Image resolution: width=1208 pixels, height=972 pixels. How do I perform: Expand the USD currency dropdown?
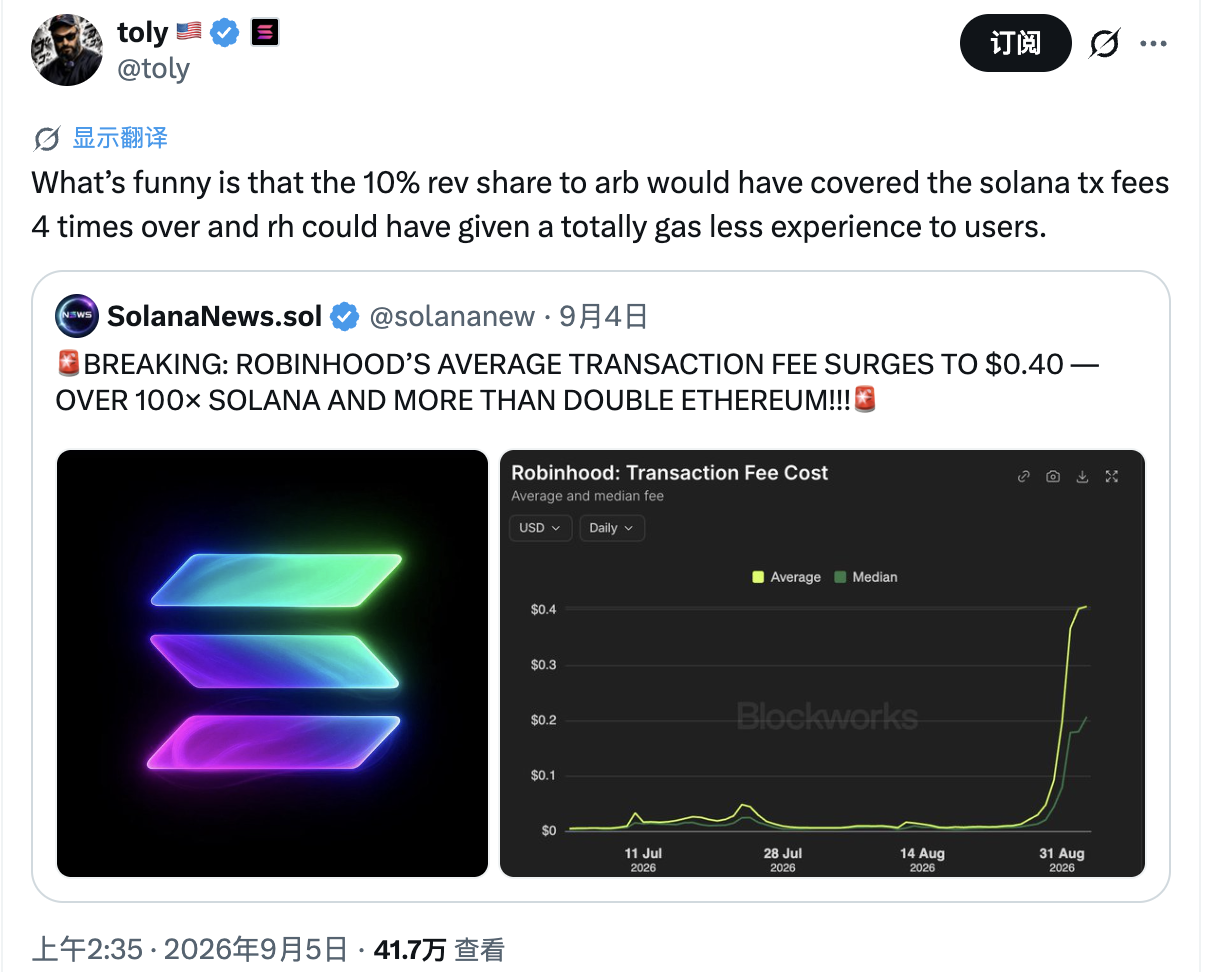pos(541,528)
